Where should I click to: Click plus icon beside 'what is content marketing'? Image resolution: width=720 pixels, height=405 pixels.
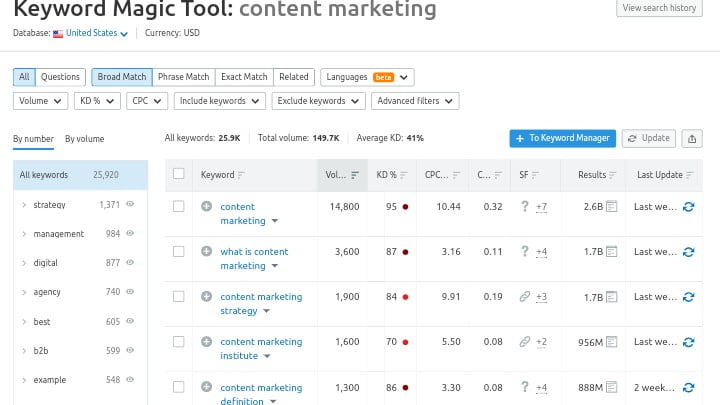[x=207, y=252]
